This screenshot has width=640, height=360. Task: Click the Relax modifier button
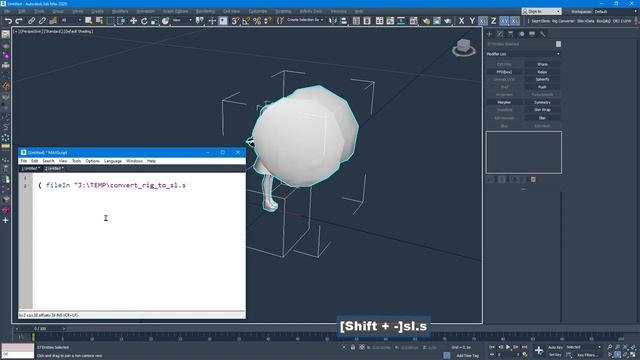tap(542, 72)
